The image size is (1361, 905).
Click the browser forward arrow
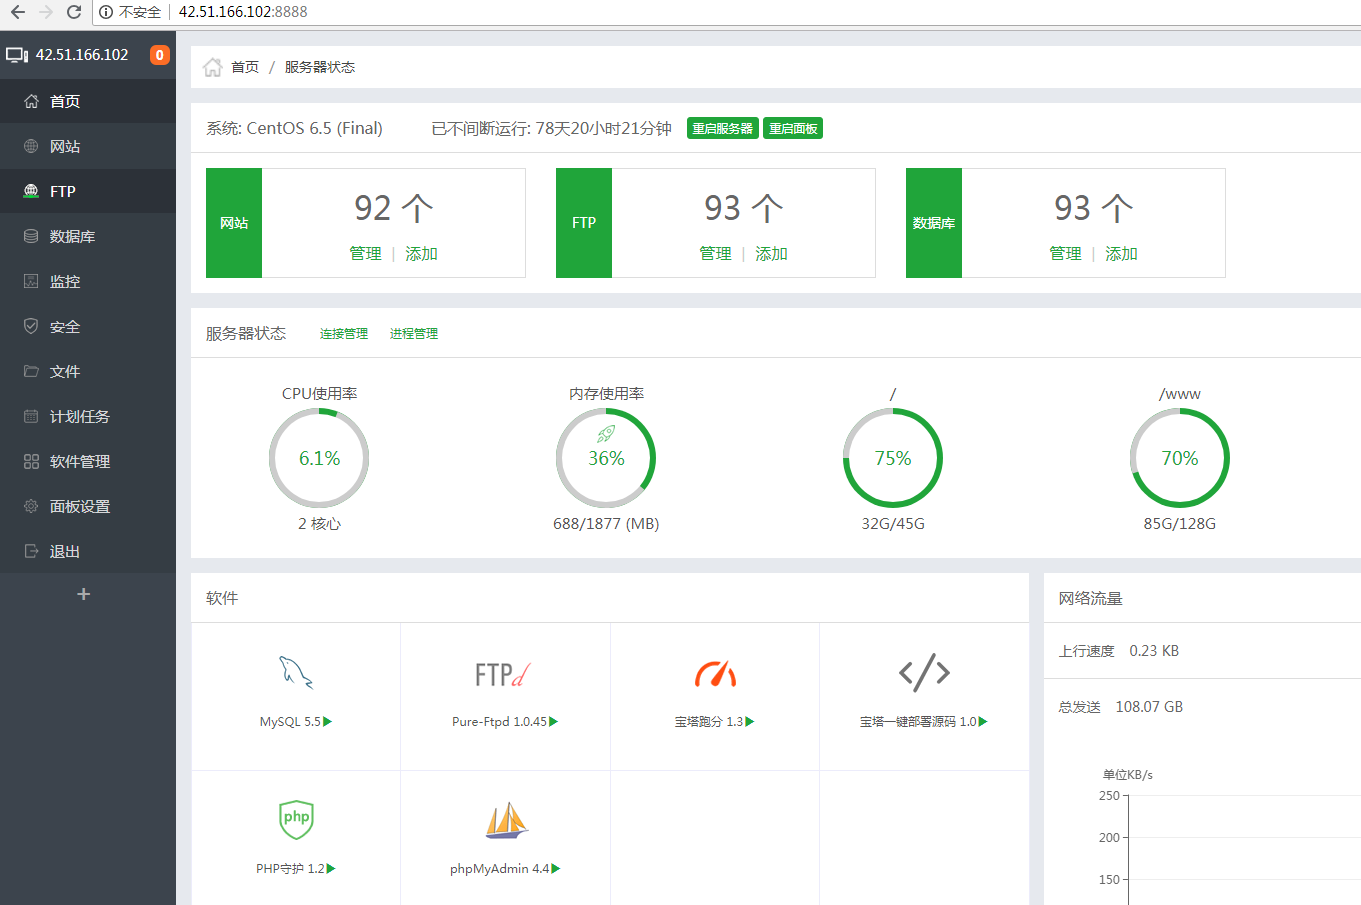pos(45,12)
